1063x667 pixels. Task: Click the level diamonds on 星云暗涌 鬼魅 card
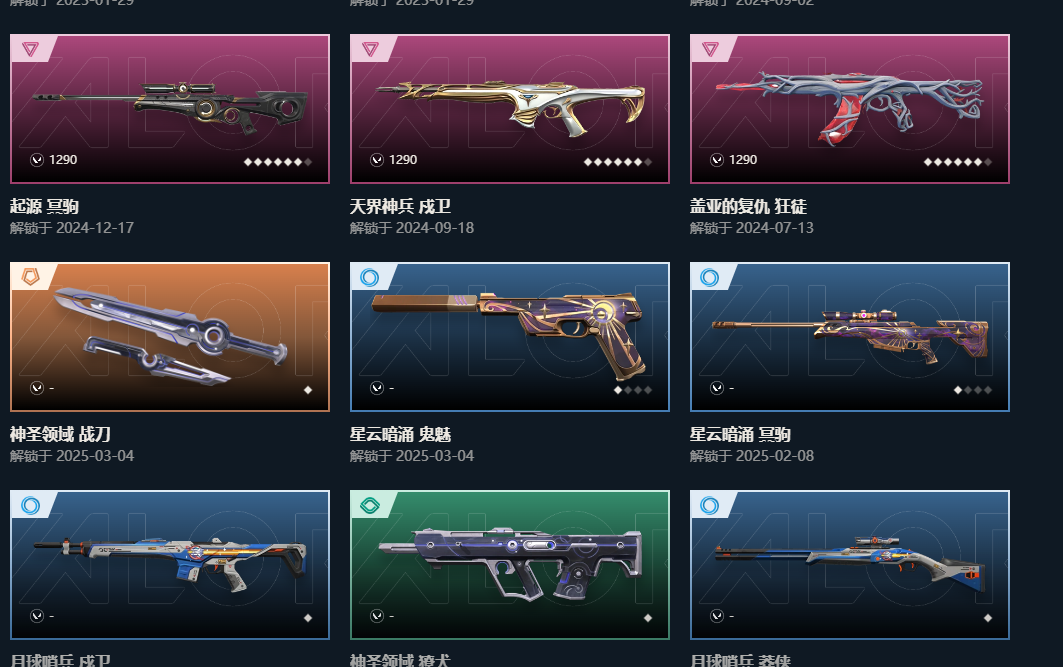(633, 390)
